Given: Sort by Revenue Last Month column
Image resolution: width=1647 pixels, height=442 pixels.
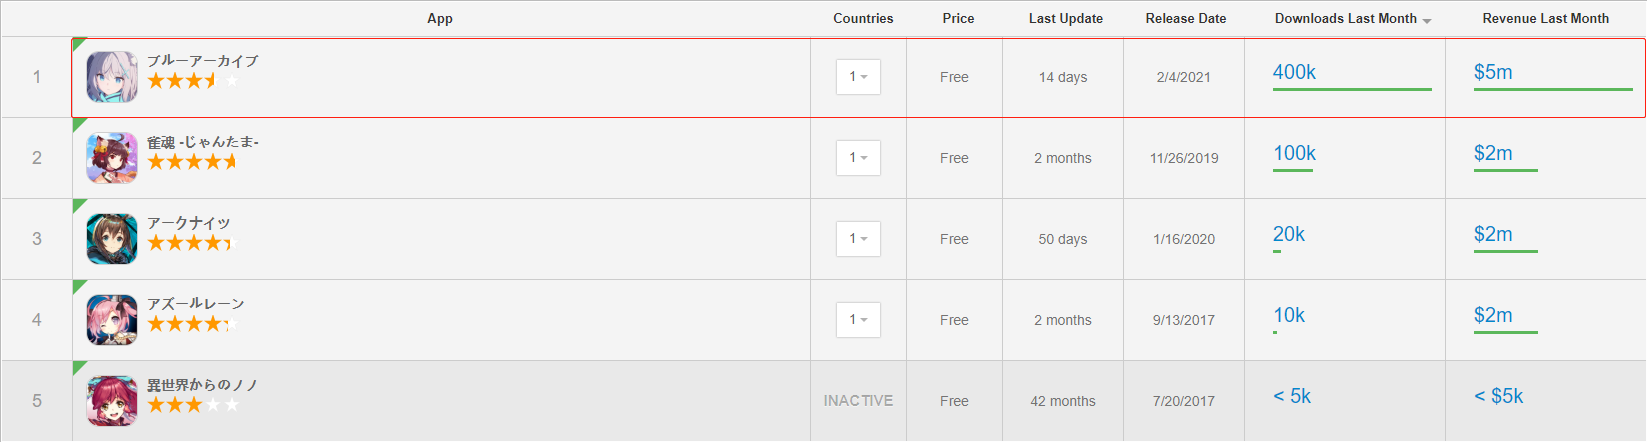Looking at the screenshot, I should (x=1545, y=18).
